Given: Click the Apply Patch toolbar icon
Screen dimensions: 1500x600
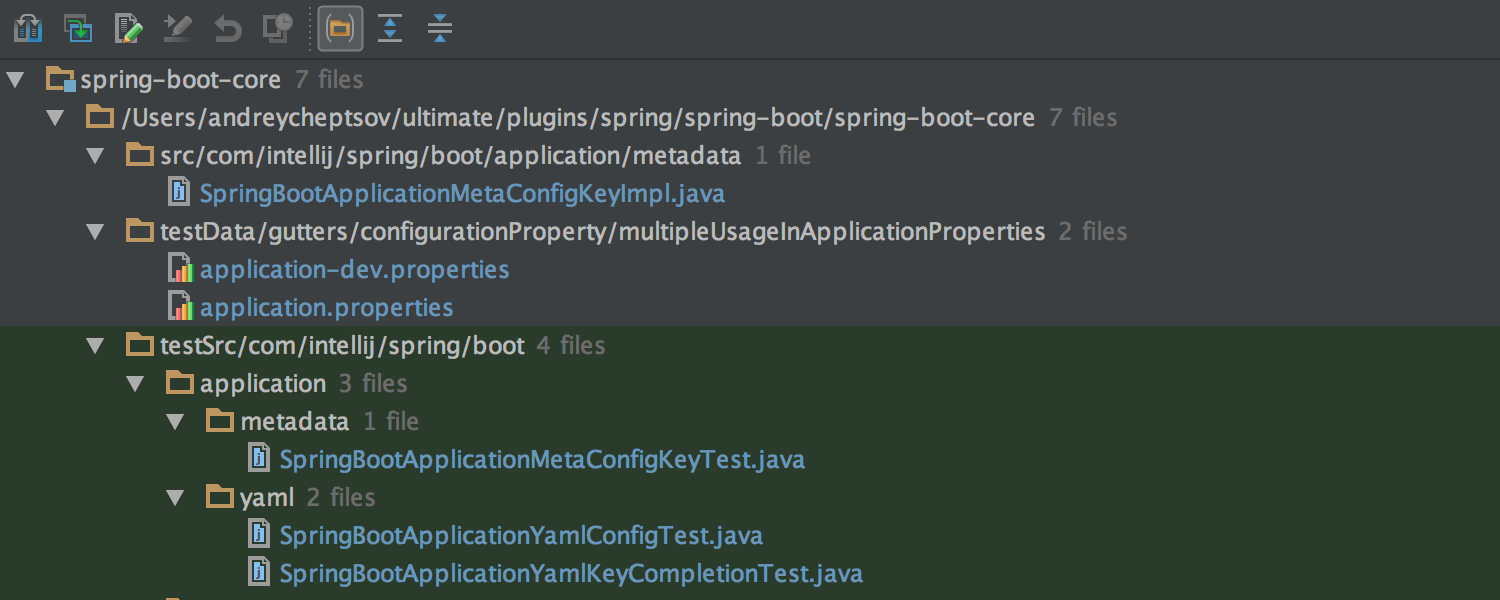Looking at the screenshot, I should pos(77,28).
